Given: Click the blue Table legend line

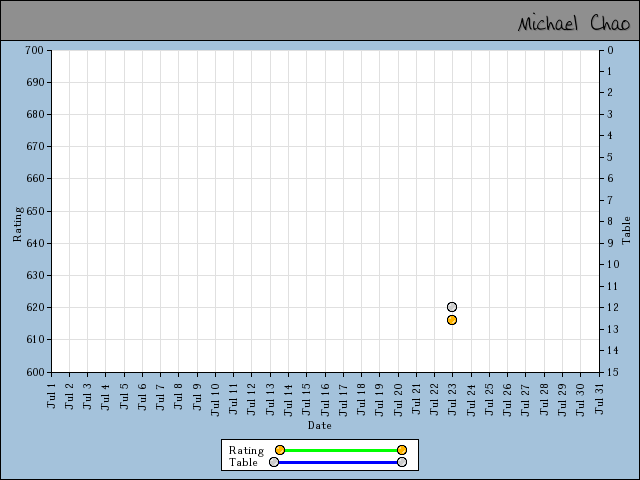Looking at the screenshot, I should (x=338, y=462).
